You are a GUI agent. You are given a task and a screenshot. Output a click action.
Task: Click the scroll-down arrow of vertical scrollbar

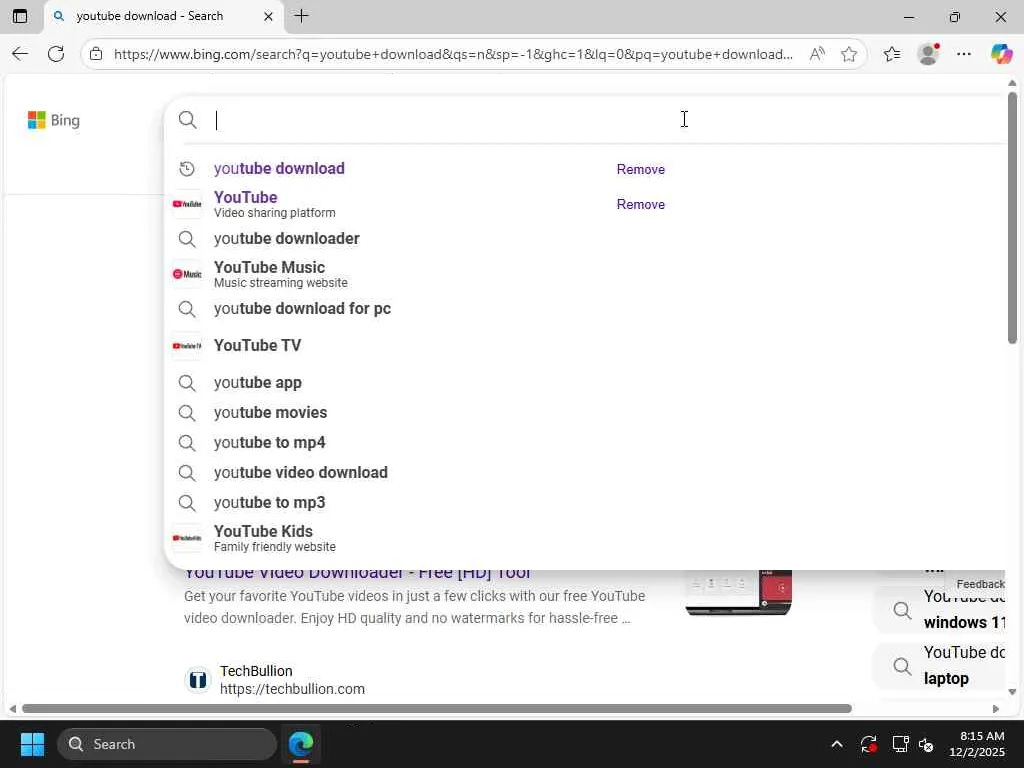[x=1012, y=692]
